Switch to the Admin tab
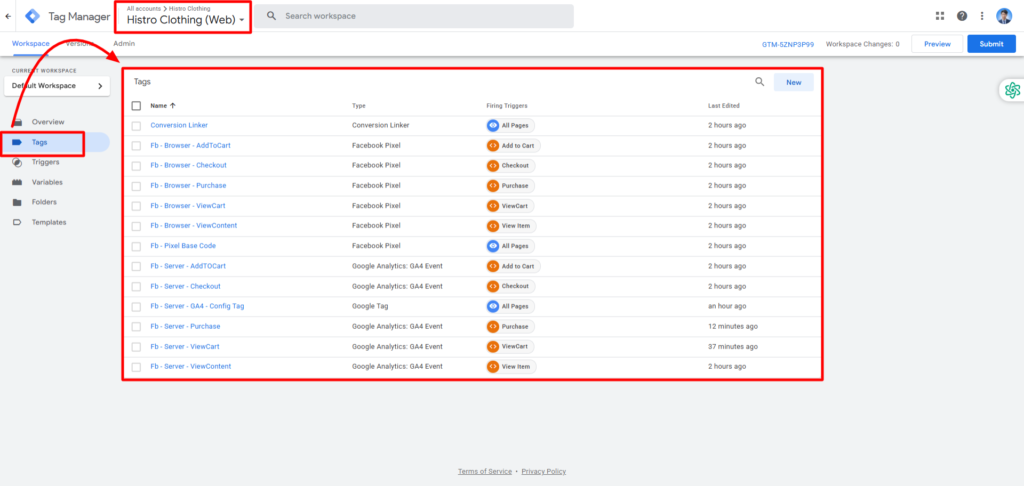 tap(124, 44)
